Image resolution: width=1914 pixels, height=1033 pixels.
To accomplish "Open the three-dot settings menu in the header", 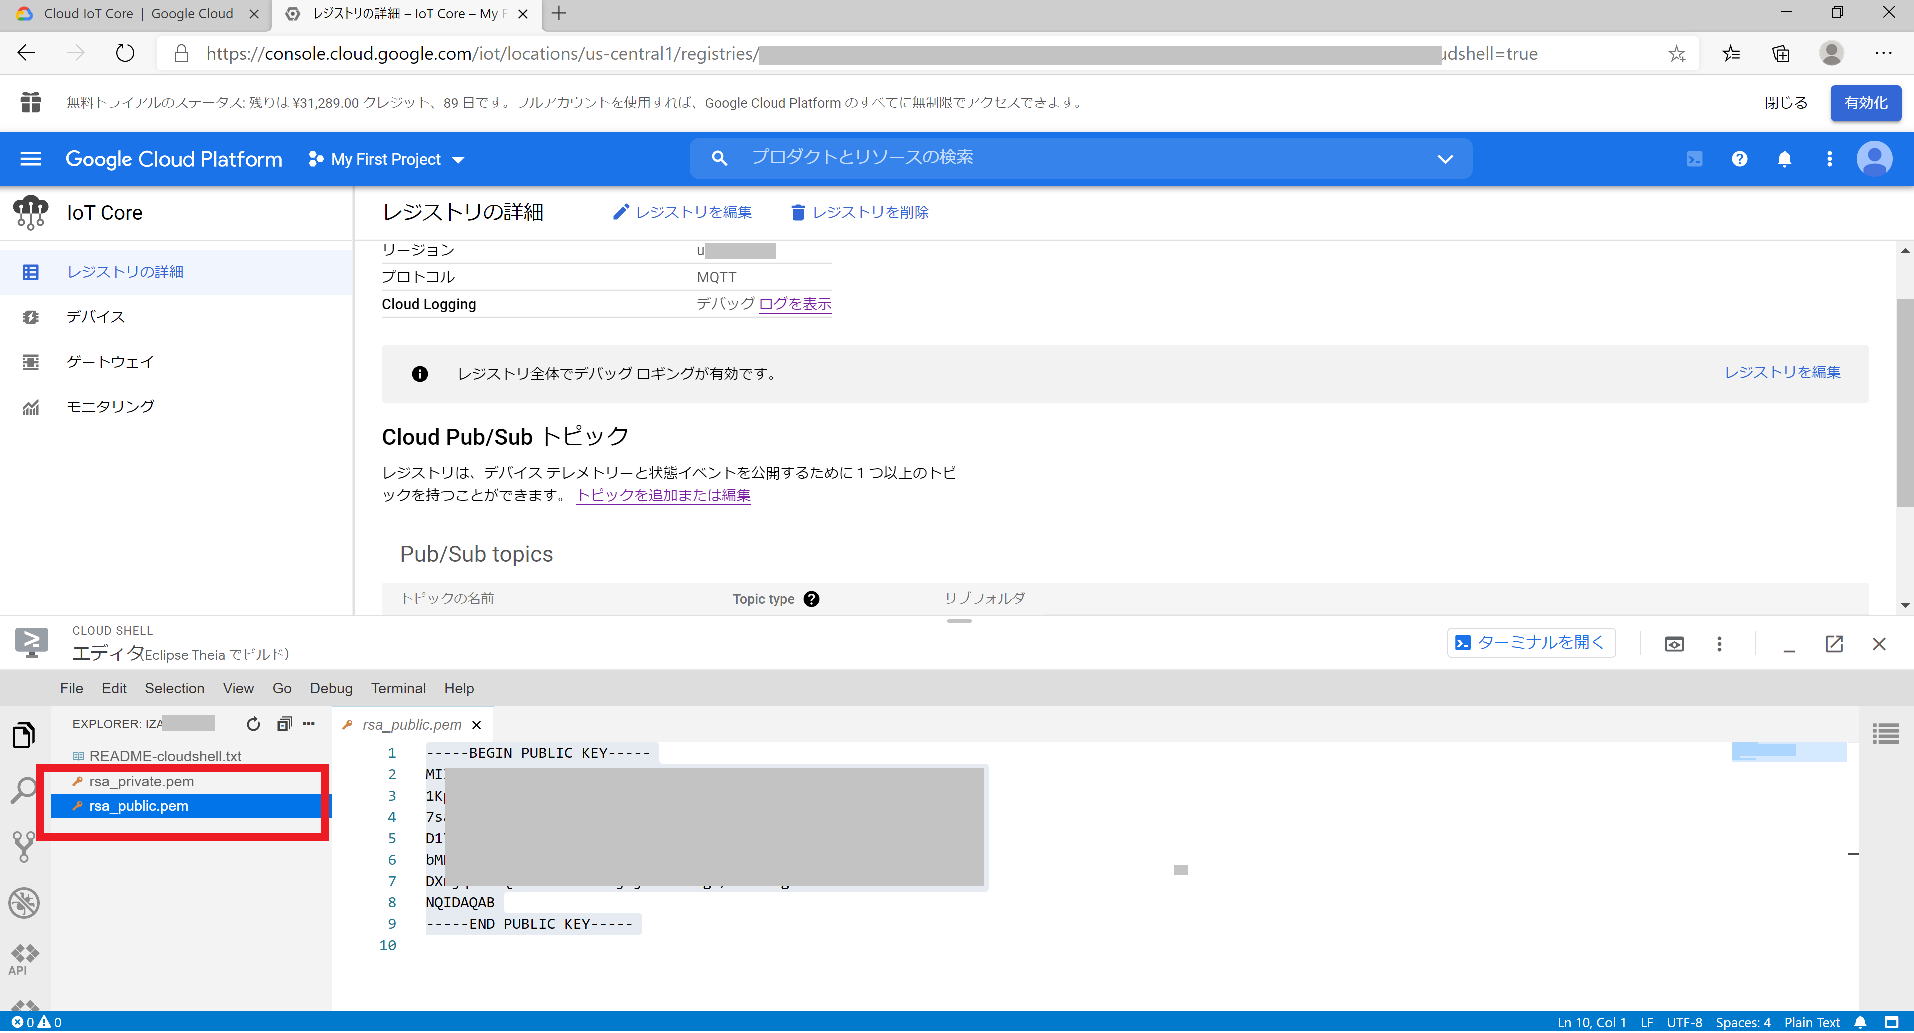I will (1829, 159).
